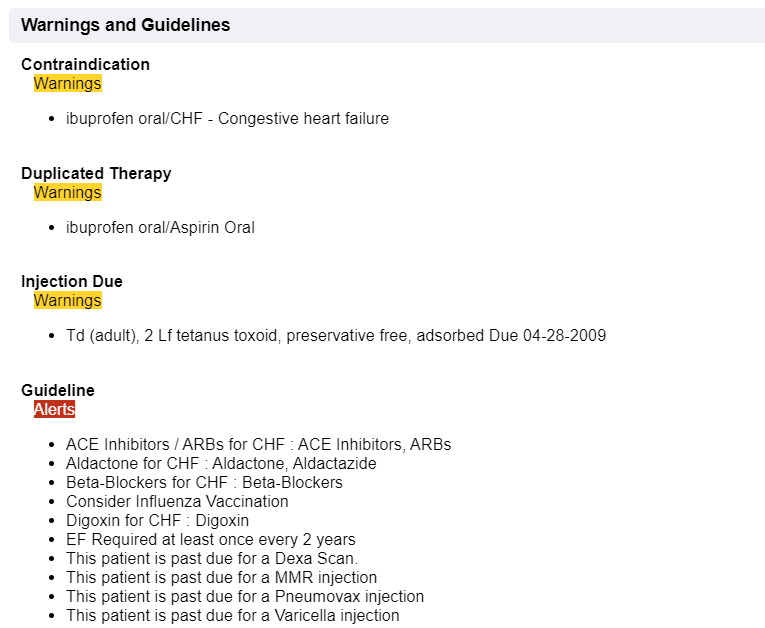The height and width of the screenshot is (628, 765).
Task: Click the Injection Due heading
Action: 72,282
